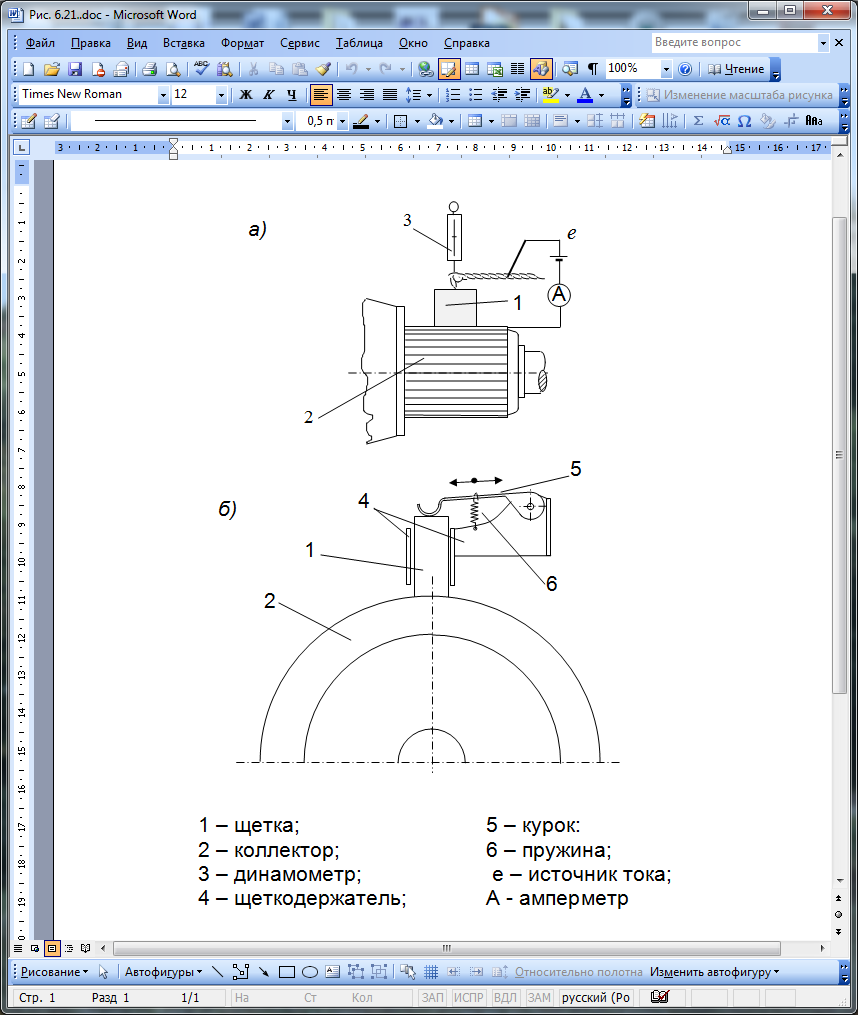Open the 0,5 pt line weight dropdown
The width and height of the screenshot is (858, 1015).
pyautogui.click(x=343, y=121)
